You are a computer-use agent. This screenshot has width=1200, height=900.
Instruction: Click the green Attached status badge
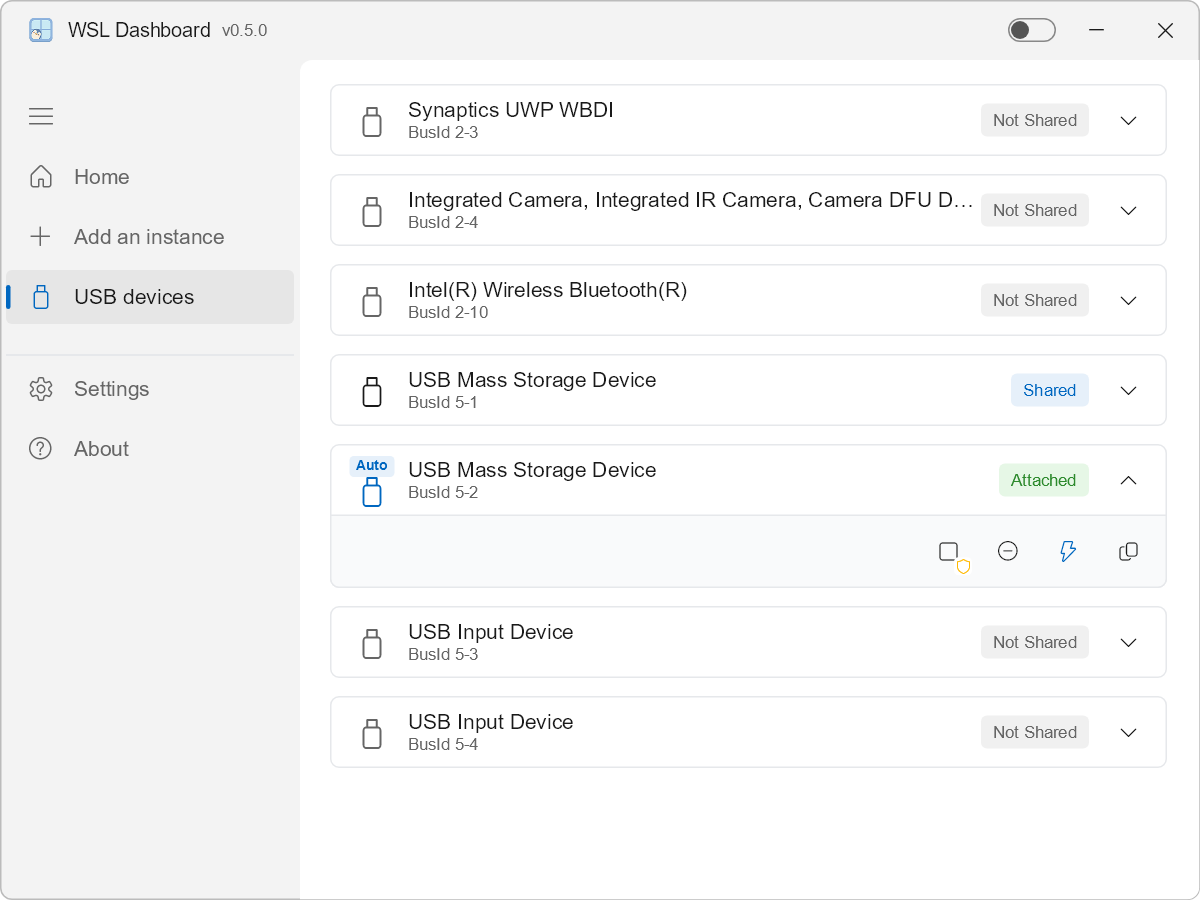(1044, 480)
